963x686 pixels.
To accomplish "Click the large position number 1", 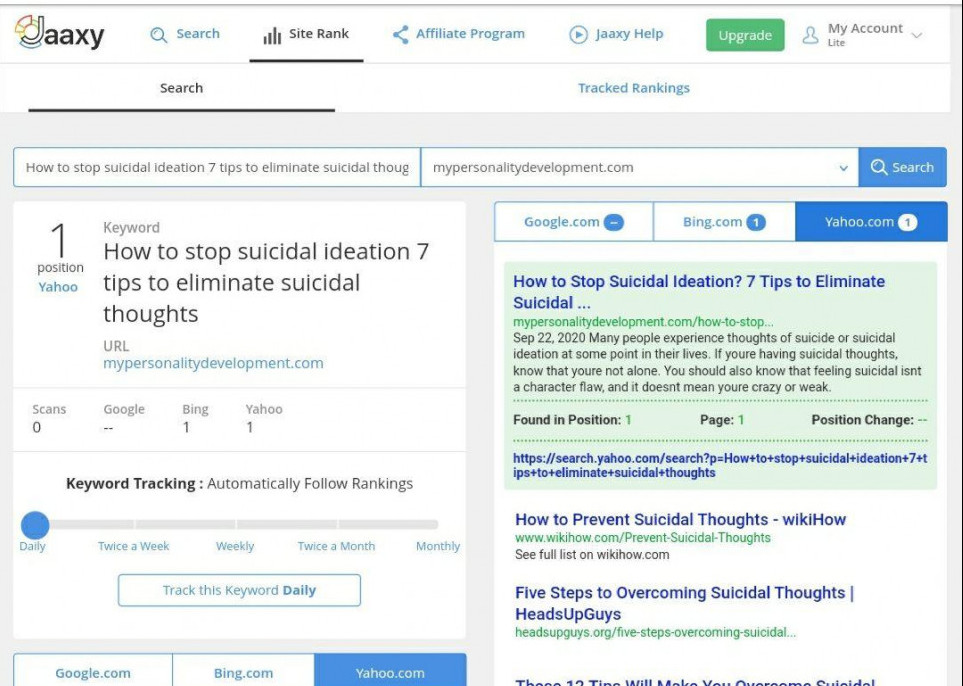I will pos(59,240).
